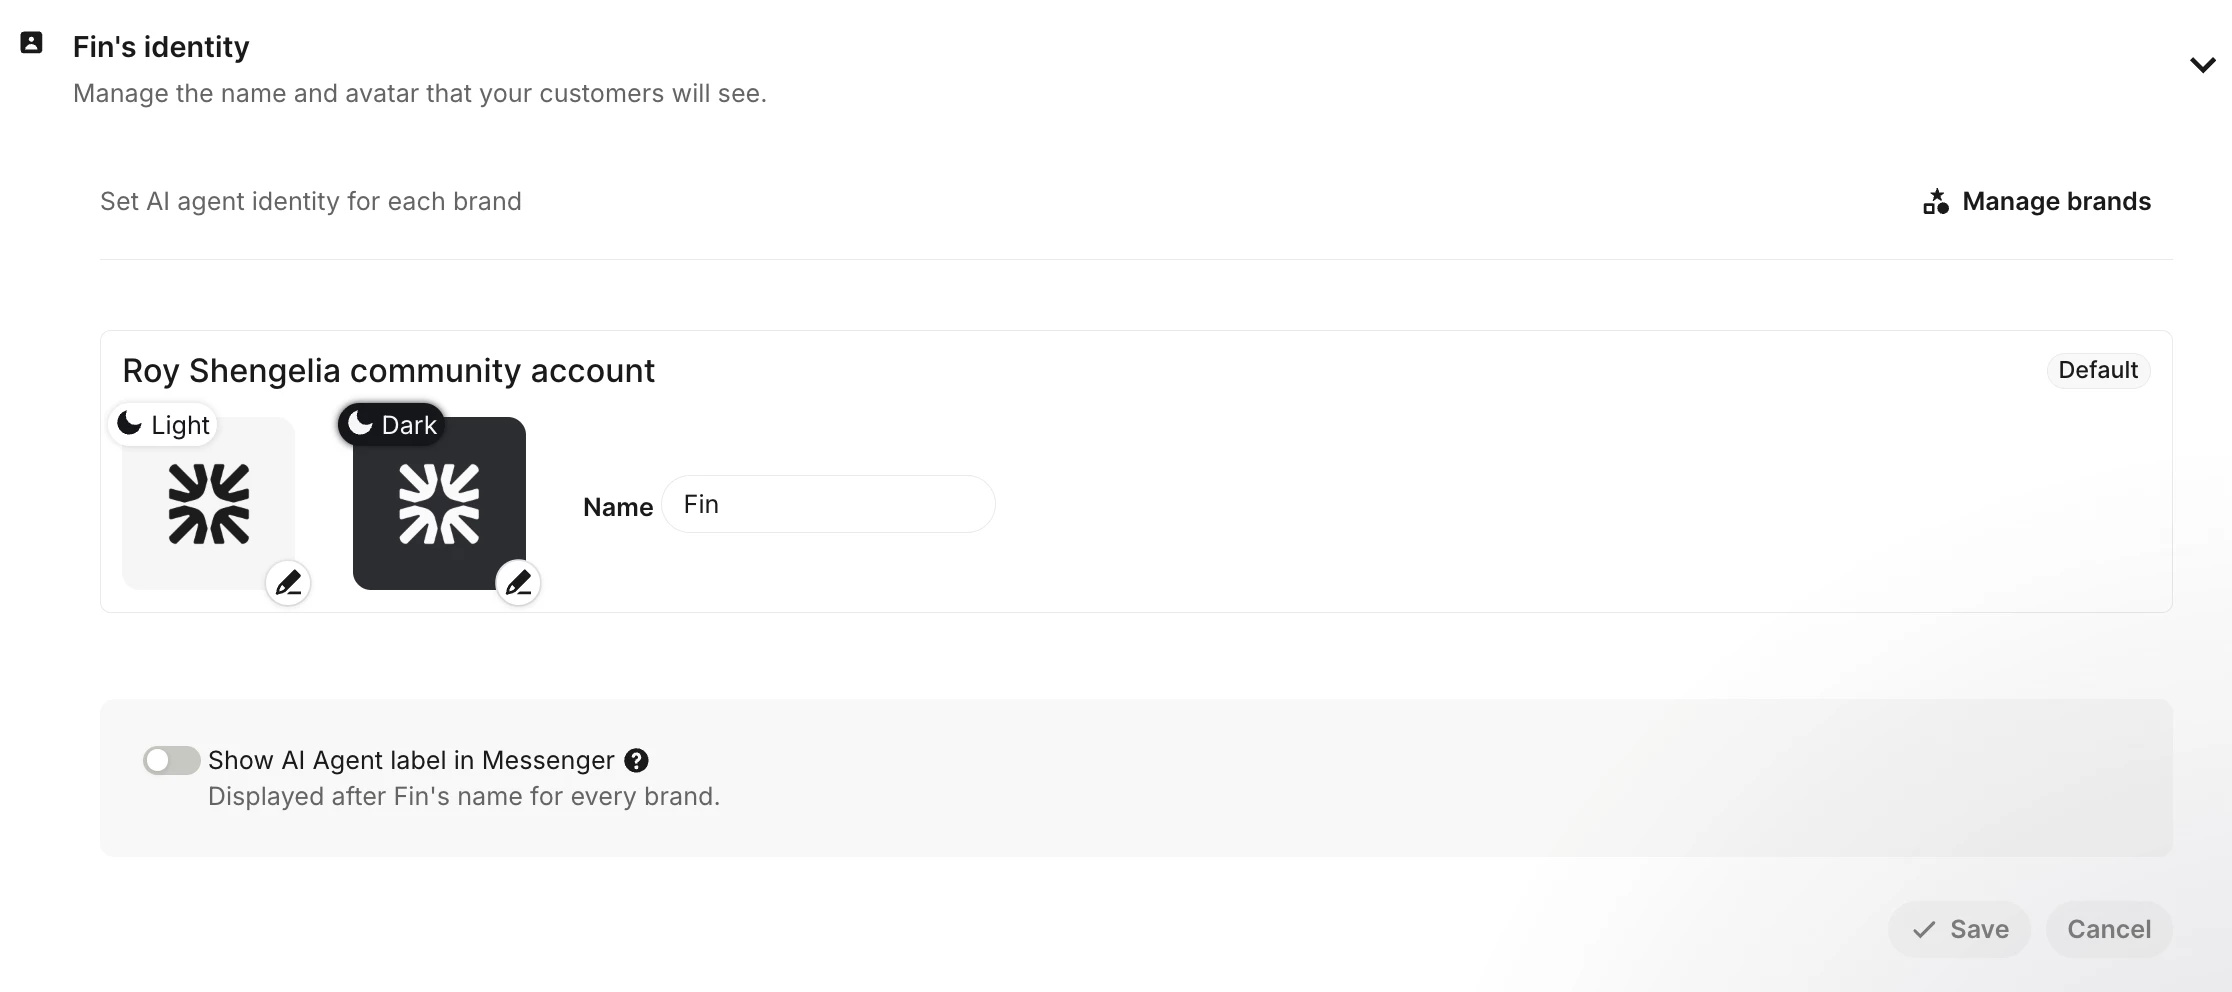Click the Manage brands shapes icon
This screenshot has height=992, width=2232.
point(1936,201)
